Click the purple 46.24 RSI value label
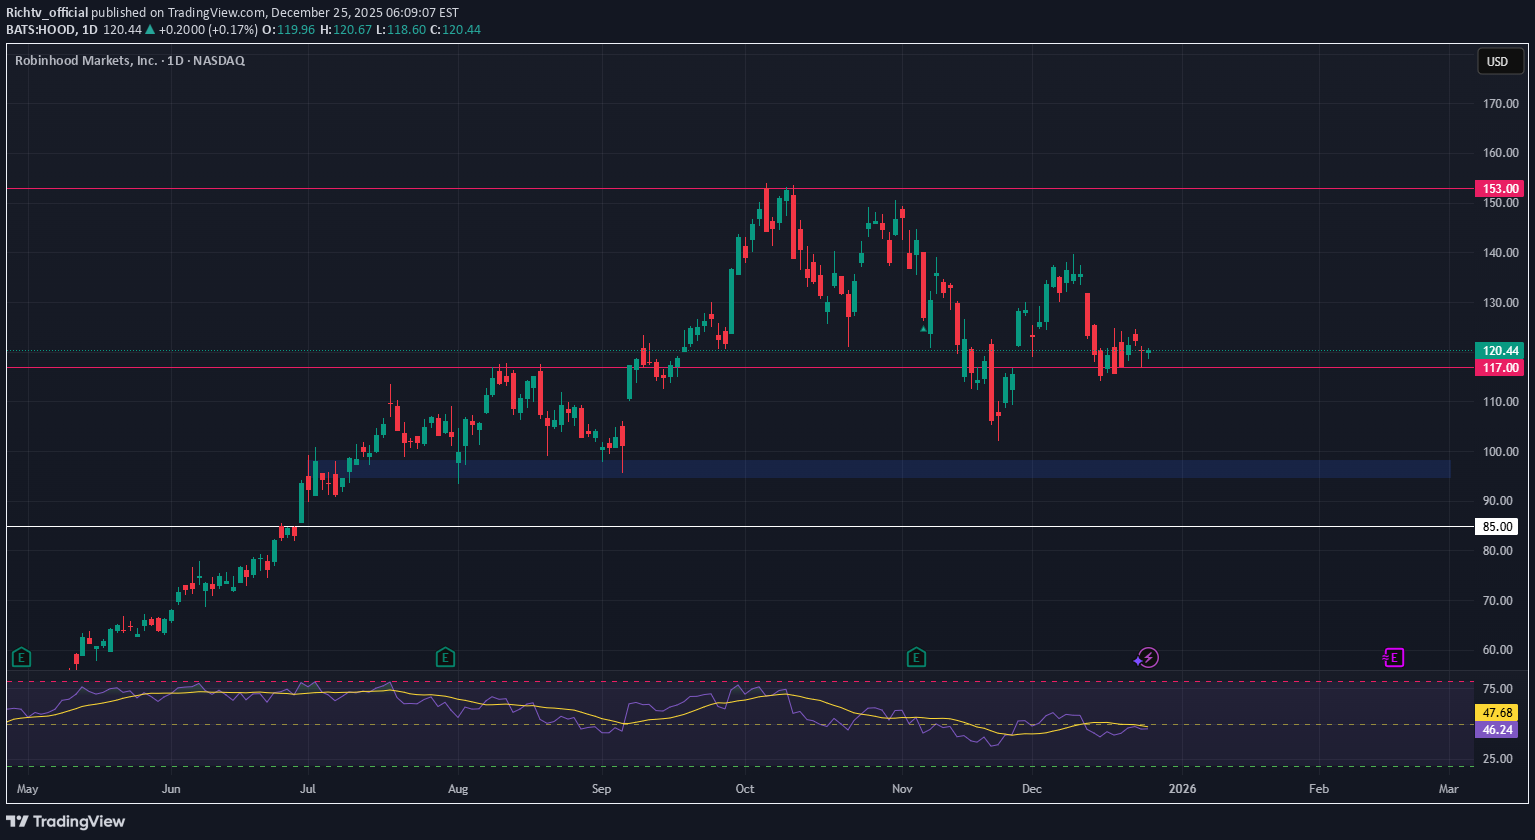 click(1496, 730)
